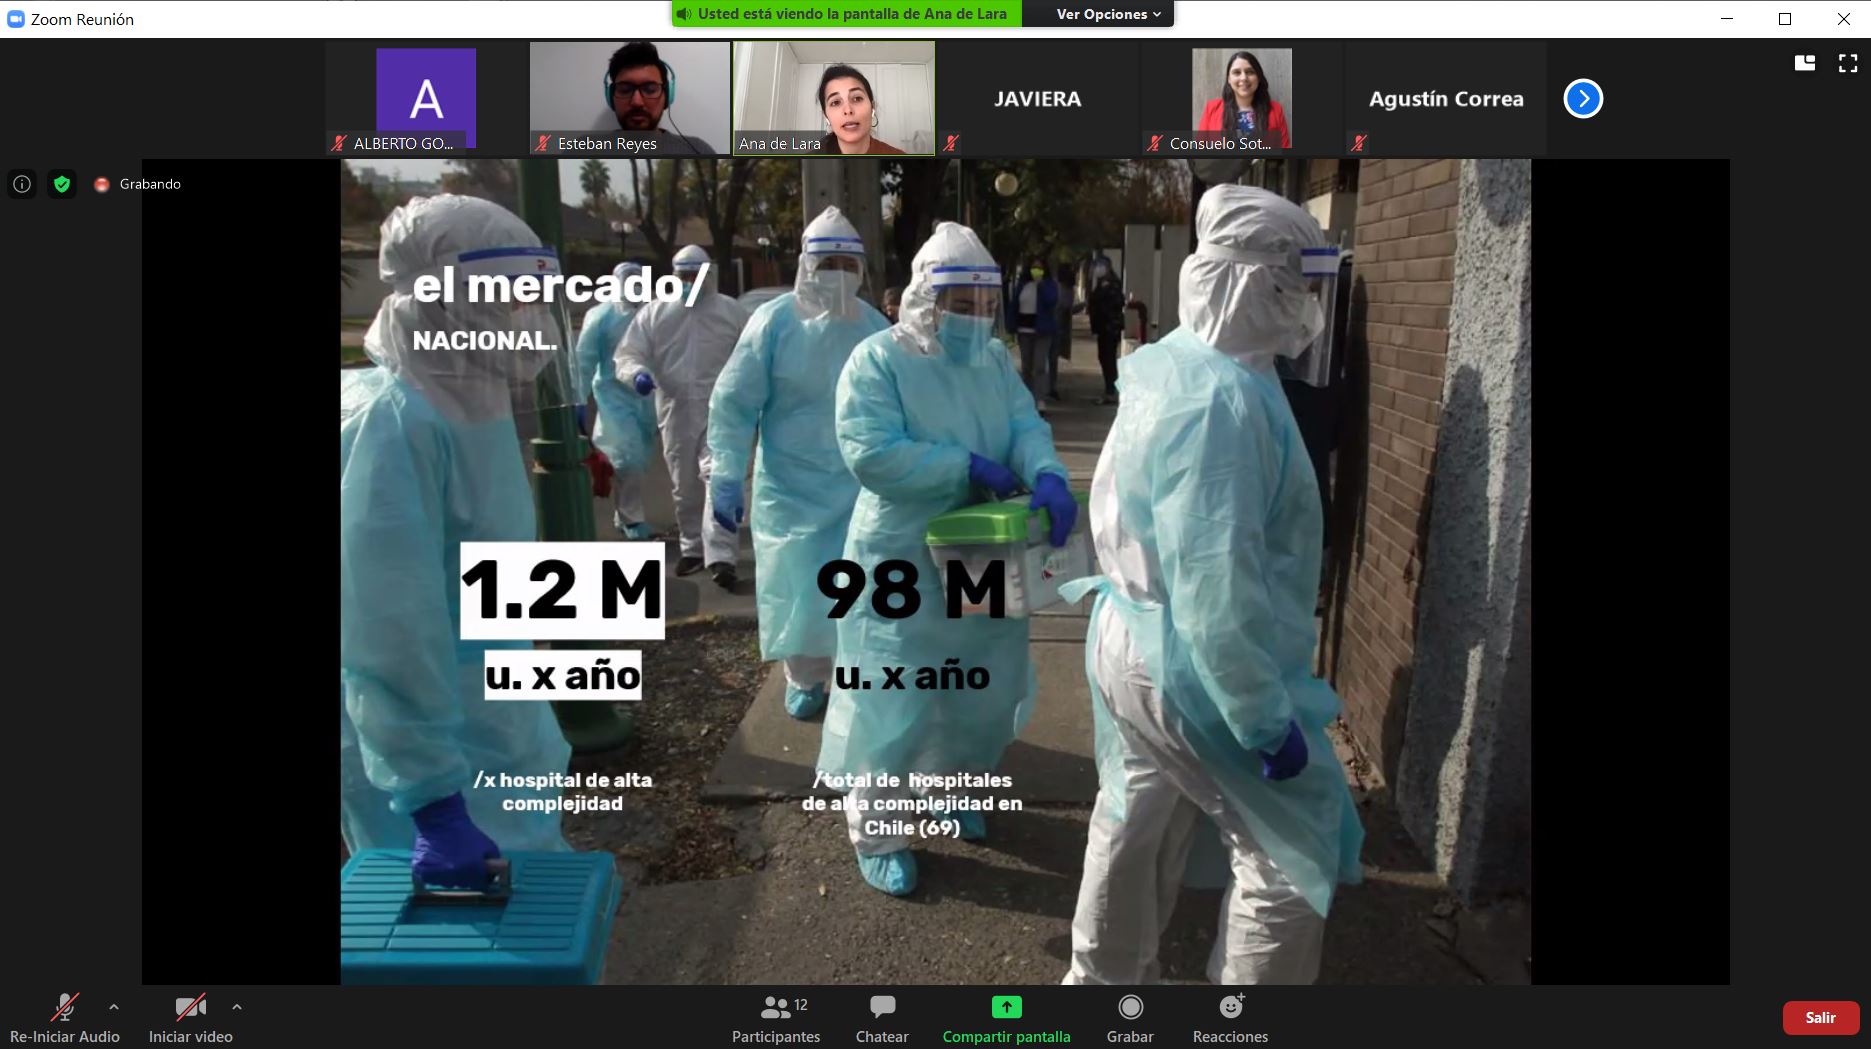Viewport: 1871px width, 1049px height.
Task: Select ALBERTO GO... participant thumbnail
Action: click(x=426, y=98)
